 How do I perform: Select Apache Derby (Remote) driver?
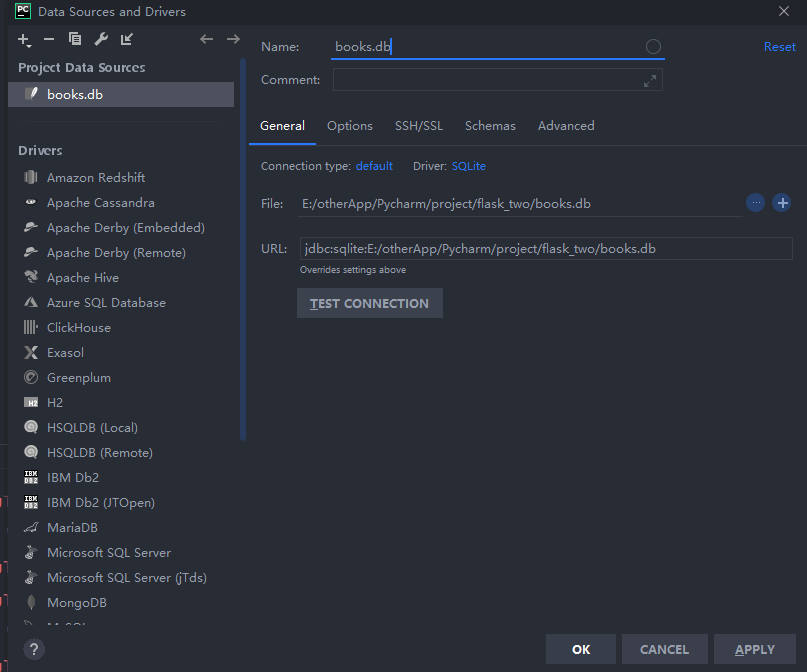point(121,253)
